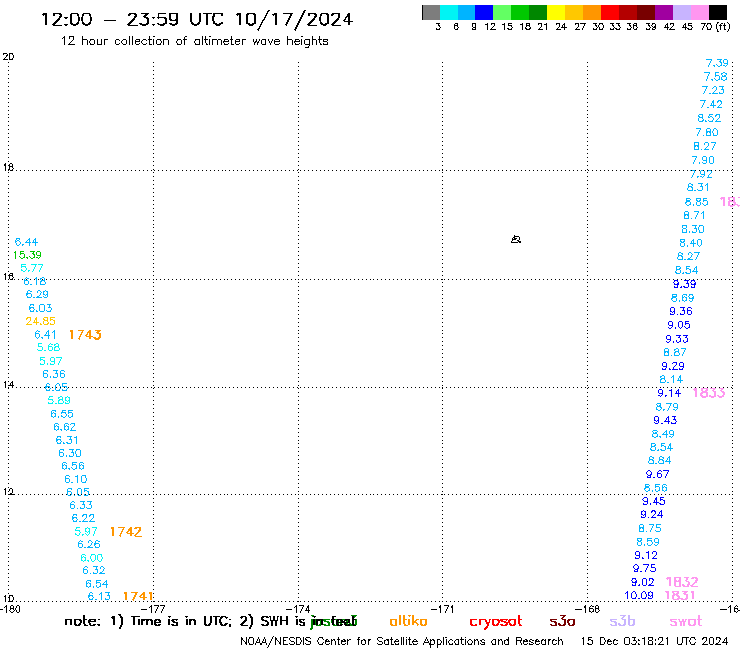Image resolution: width=740 pixels, height=650 pixels.
Task: Click the pink 70 ft legend swatch
Action: click(x=699, y=12)
